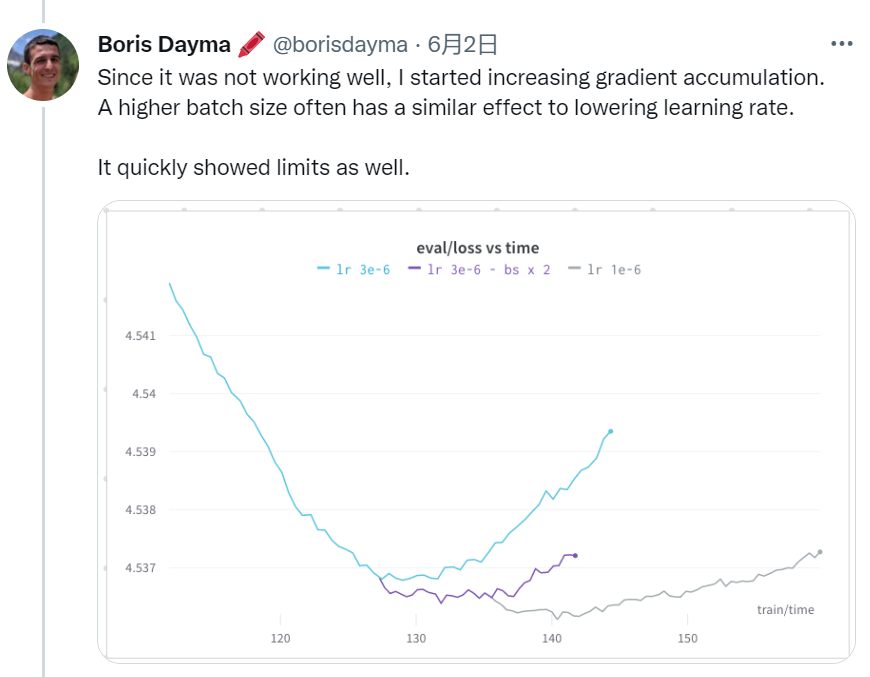
Task: Click the tweet text about gradient accumulation
Action: pyautogui.click(x=463, y=76)
